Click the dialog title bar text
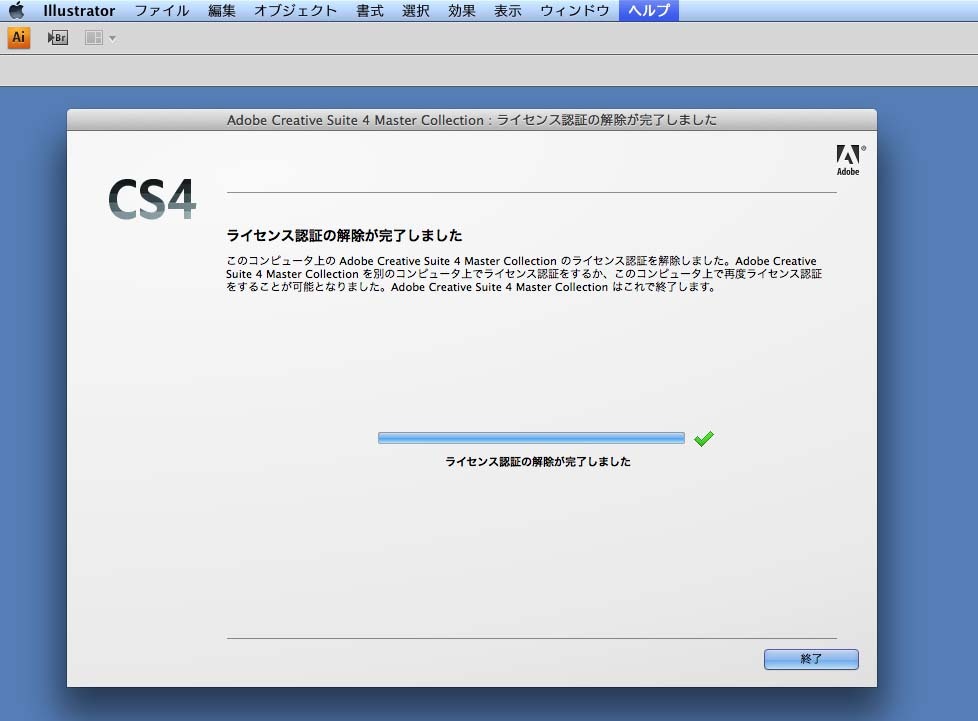The image size is (978, 721). [x=472, y=120]
